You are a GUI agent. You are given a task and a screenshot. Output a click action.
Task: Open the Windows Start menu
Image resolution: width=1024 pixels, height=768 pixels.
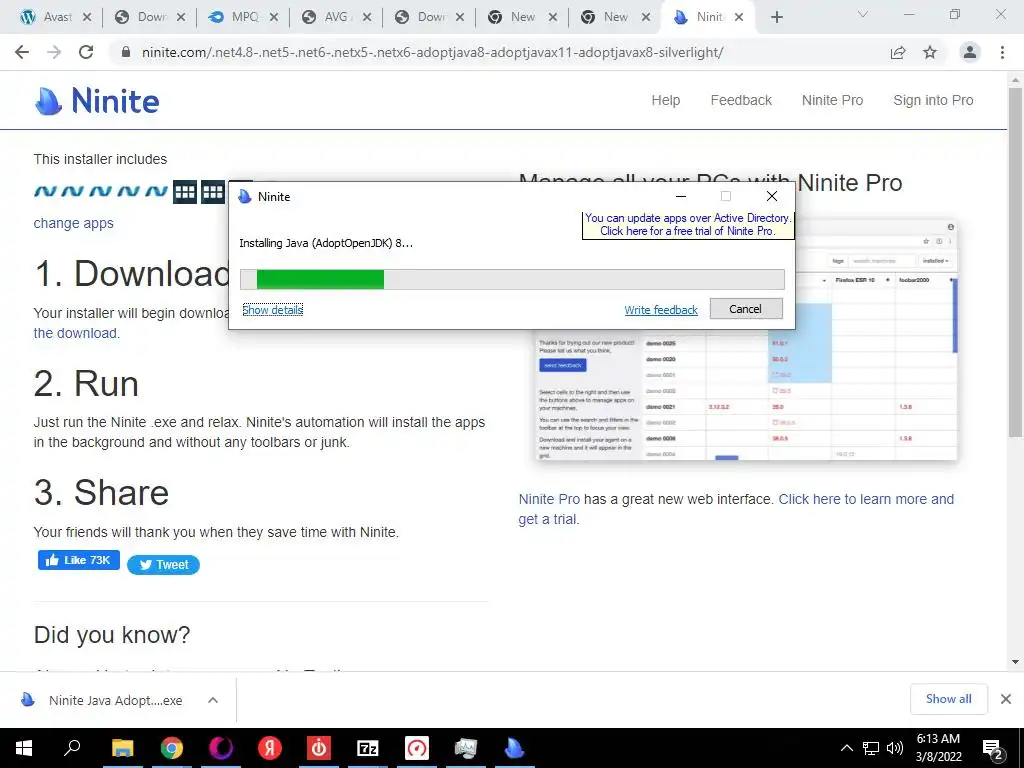coord(24,748)
